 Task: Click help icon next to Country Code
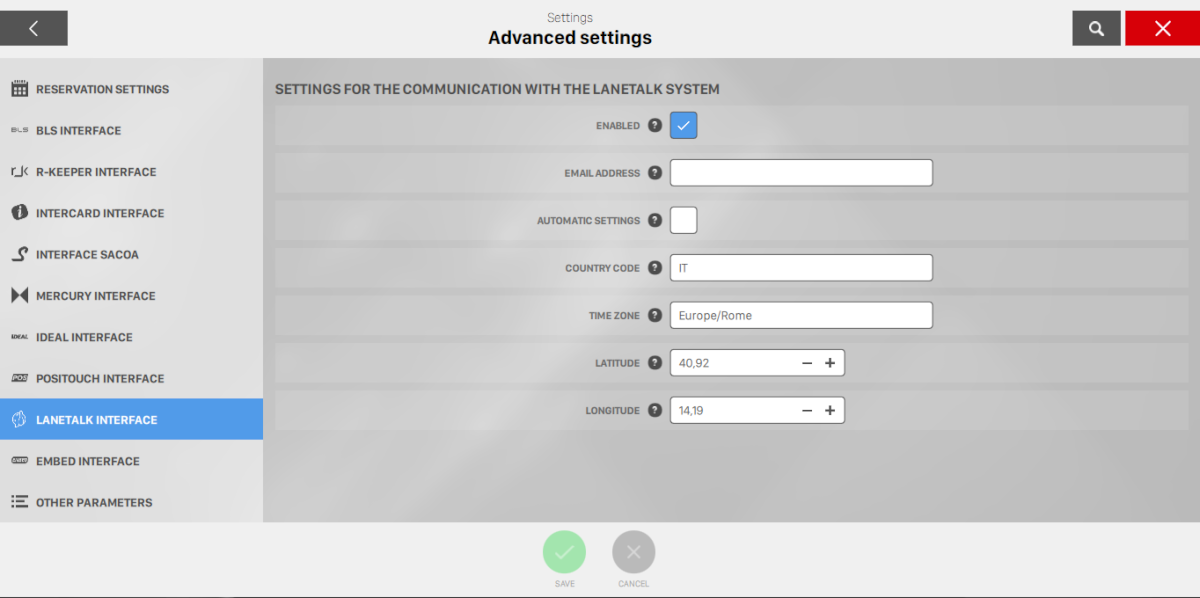click(655, 268)
